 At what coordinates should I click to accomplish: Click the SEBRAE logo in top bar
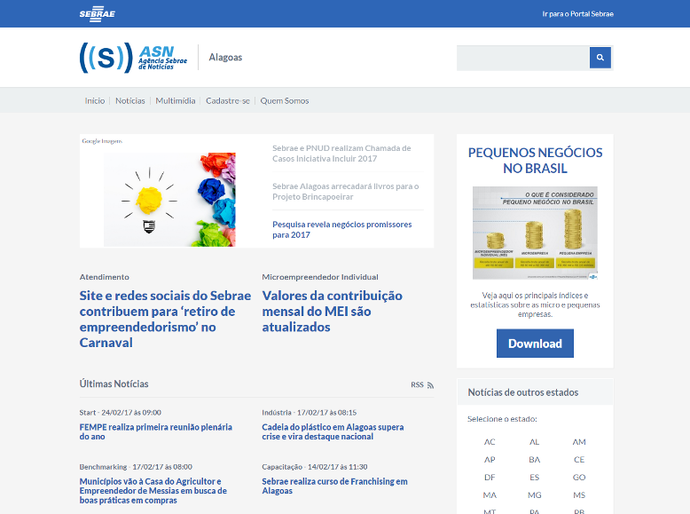(97, 14)
